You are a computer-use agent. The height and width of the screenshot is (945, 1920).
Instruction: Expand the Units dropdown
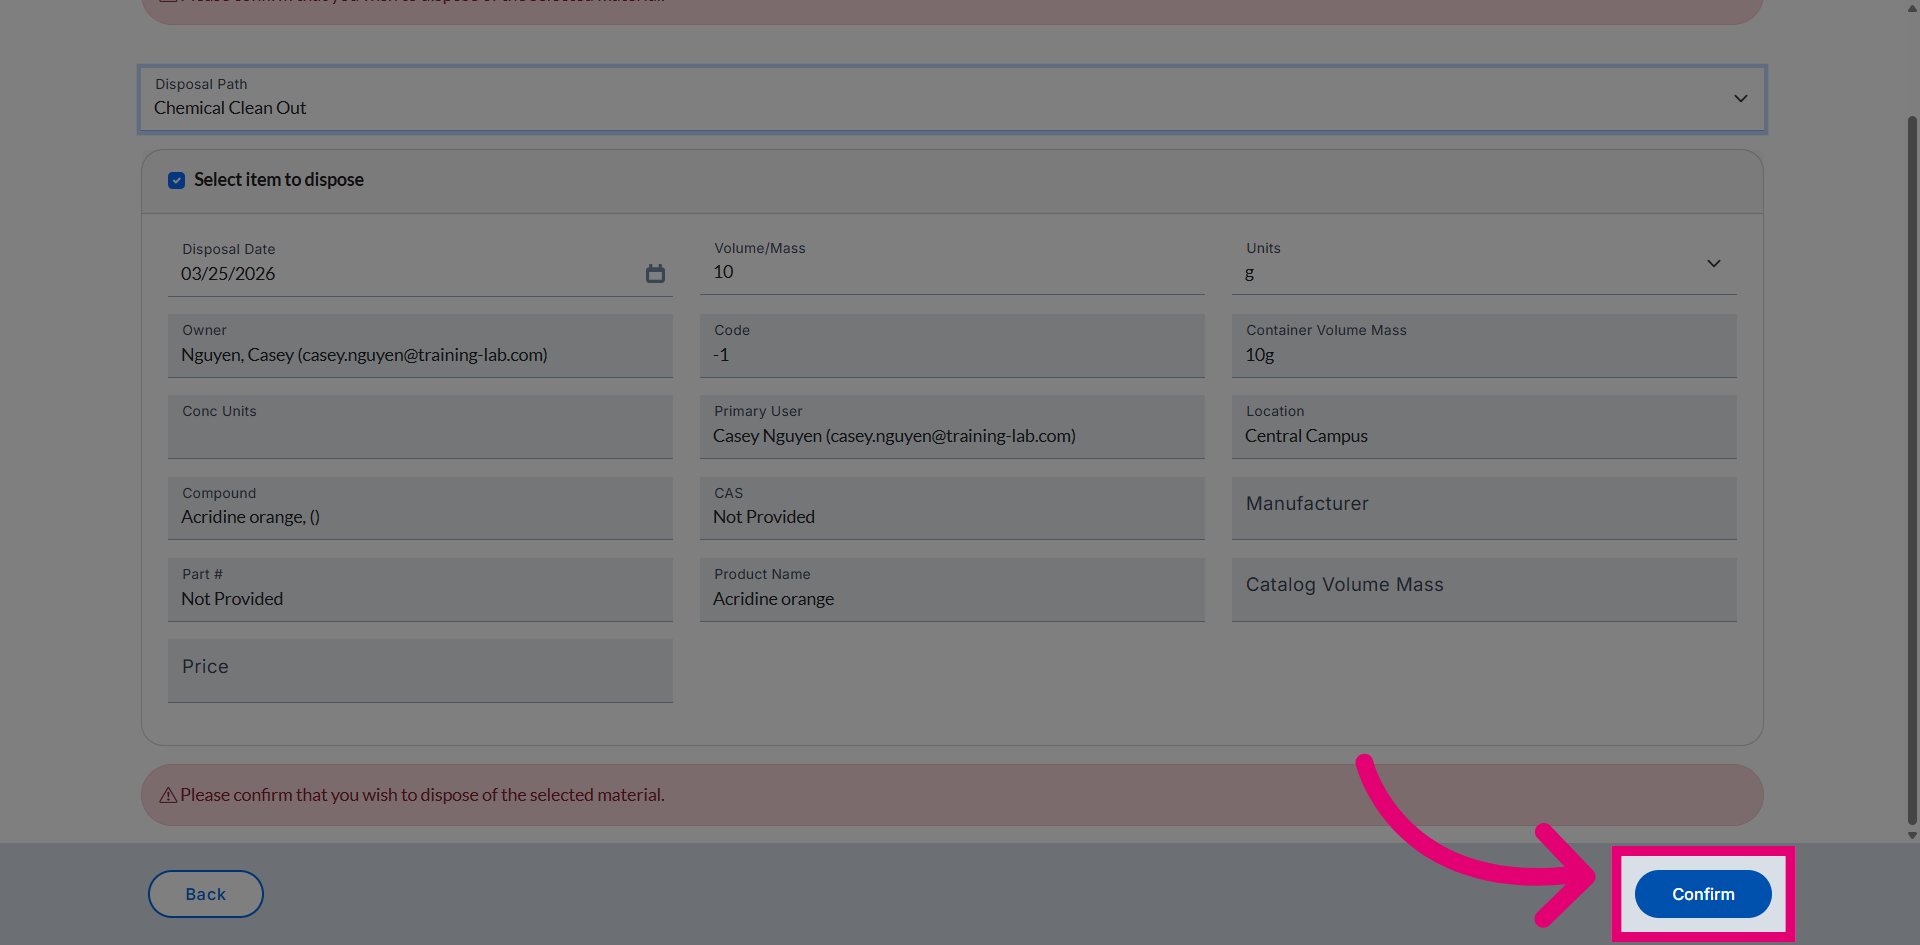pyautogui.click(x=1484, y=263)
